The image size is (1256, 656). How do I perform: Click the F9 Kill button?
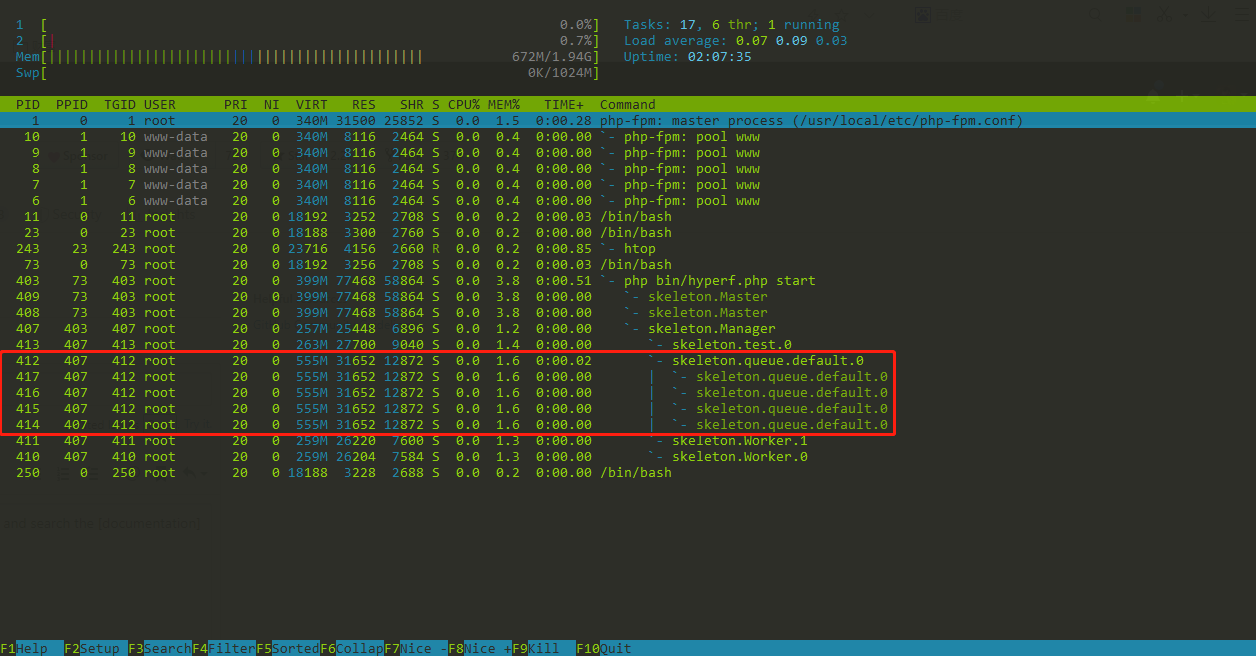click(544, 648)
